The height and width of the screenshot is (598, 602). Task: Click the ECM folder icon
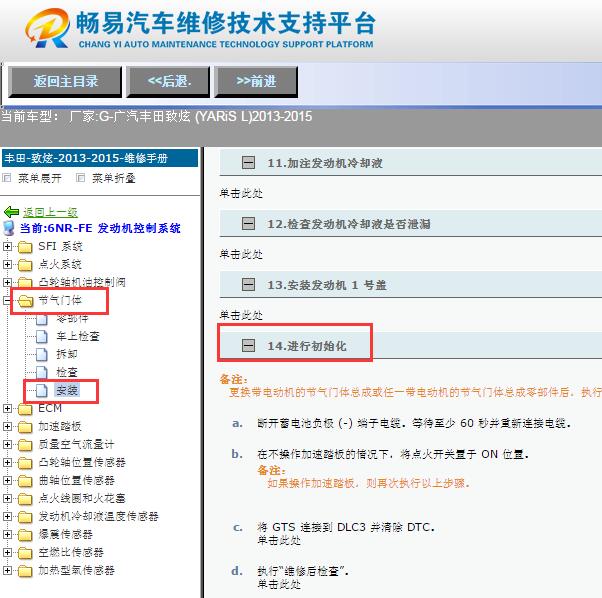pos(25,409)
